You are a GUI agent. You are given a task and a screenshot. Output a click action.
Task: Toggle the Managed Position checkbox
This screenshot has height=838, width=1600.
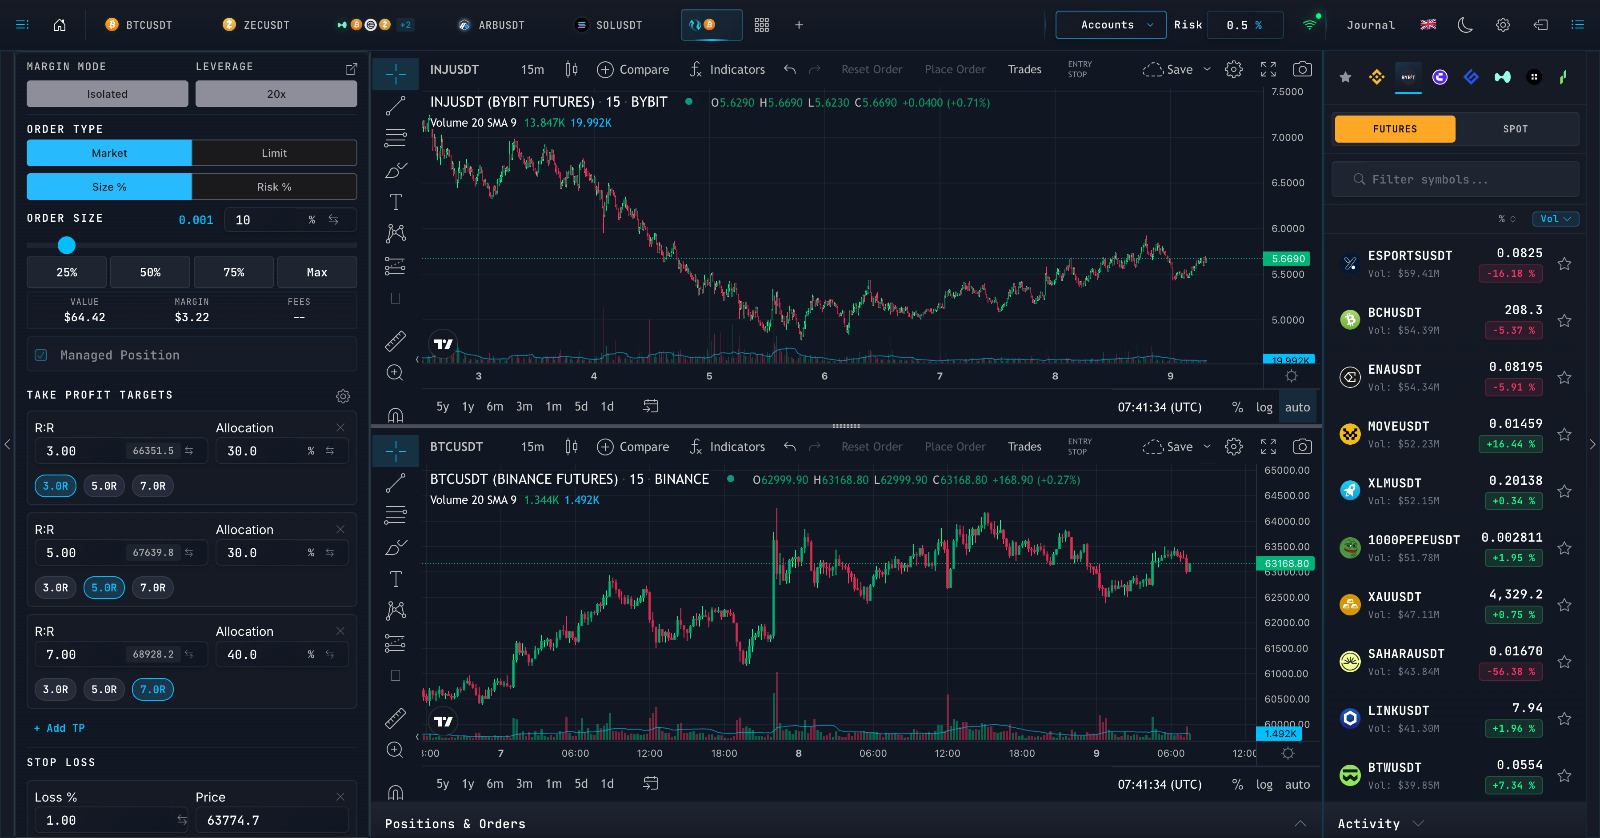(x=41, y=355)
